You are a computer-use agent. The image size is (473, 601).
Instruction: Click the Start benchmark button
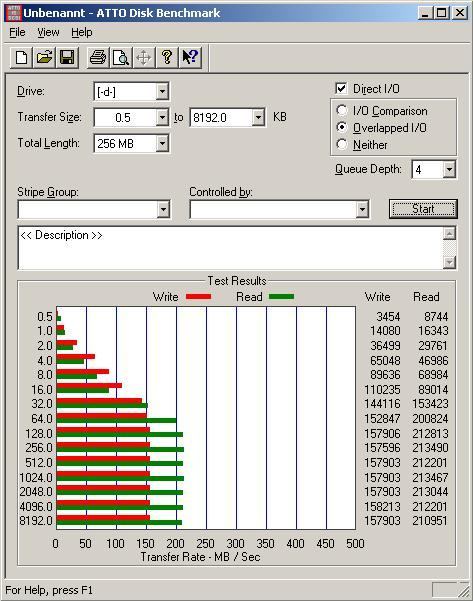423,209
